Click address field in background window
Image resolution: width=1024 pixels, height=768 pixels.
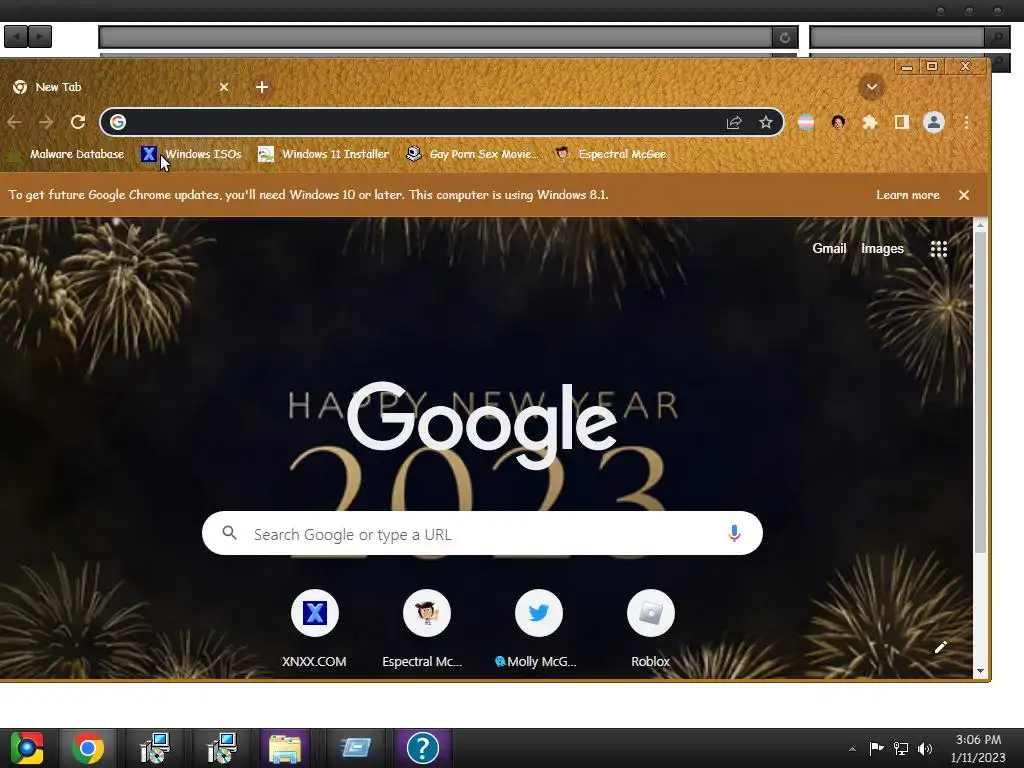click(436, 37)
